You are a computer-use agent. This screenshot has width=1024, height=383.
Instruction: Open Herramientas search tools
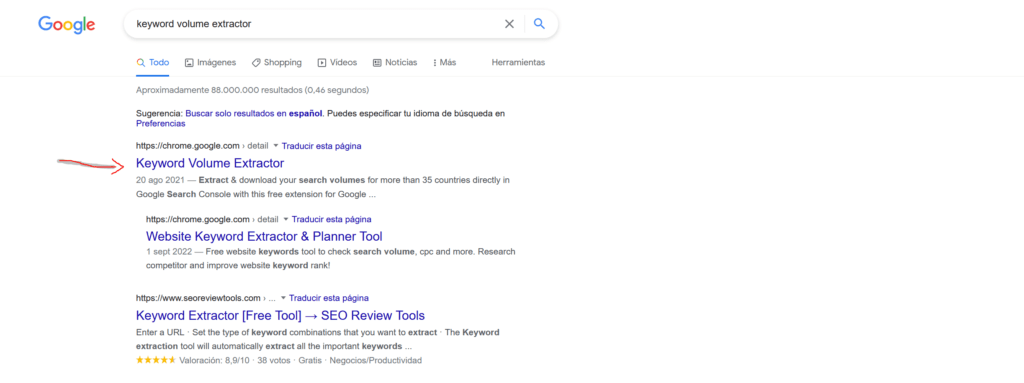[x=518, y=63]
